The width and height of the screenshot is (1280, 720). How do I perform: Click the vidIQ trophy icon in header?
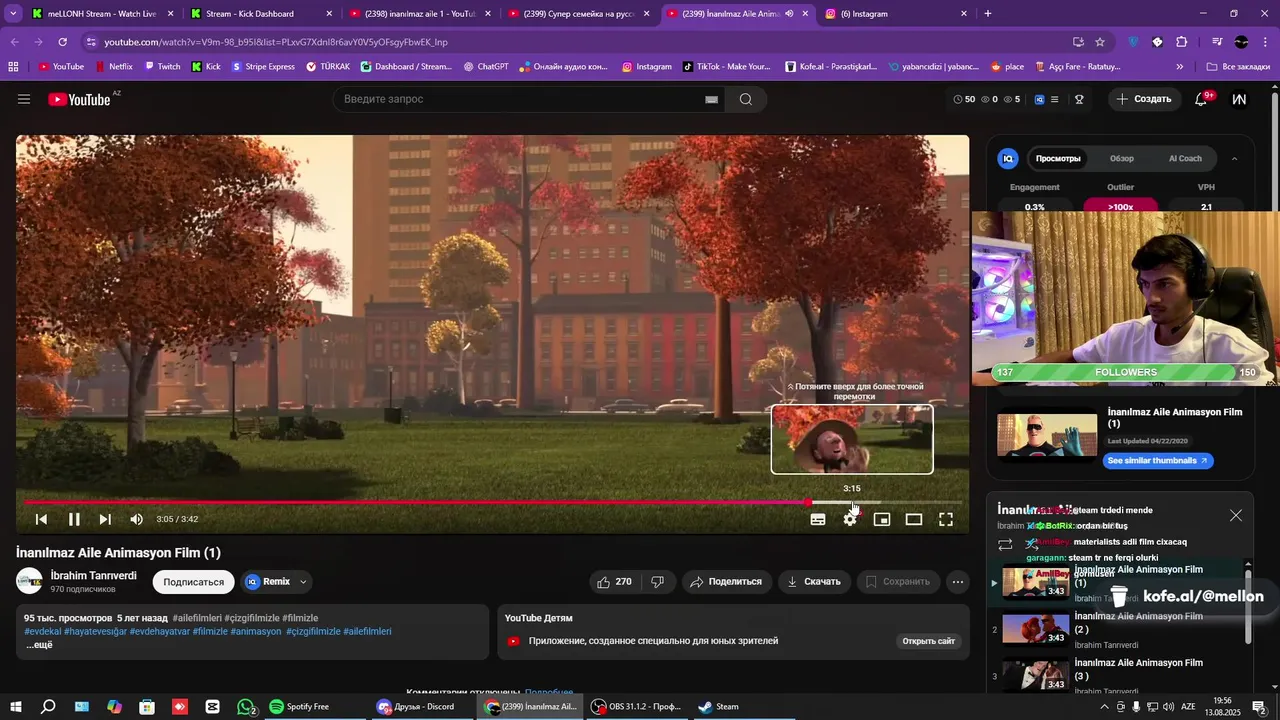click(1080, 99)
